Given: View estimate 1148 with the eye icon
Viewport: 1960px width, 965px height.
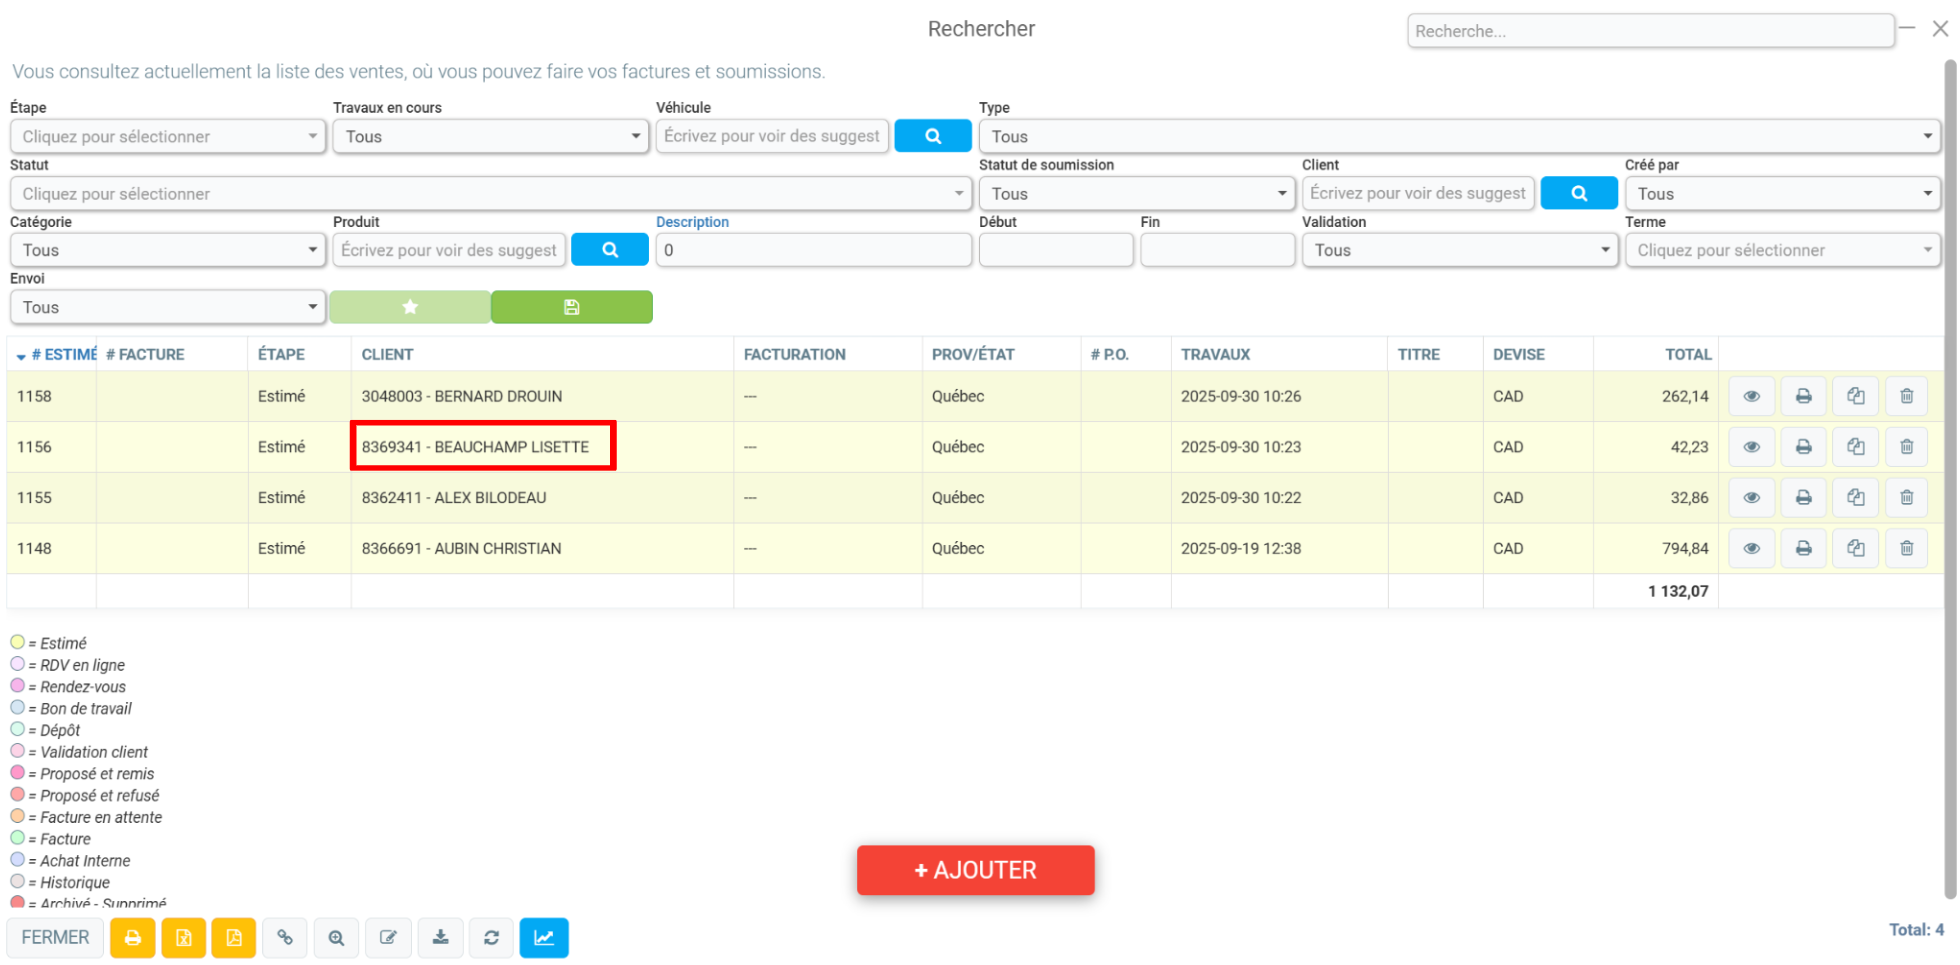Looking at the screenshot, I should pos(1751,548).
